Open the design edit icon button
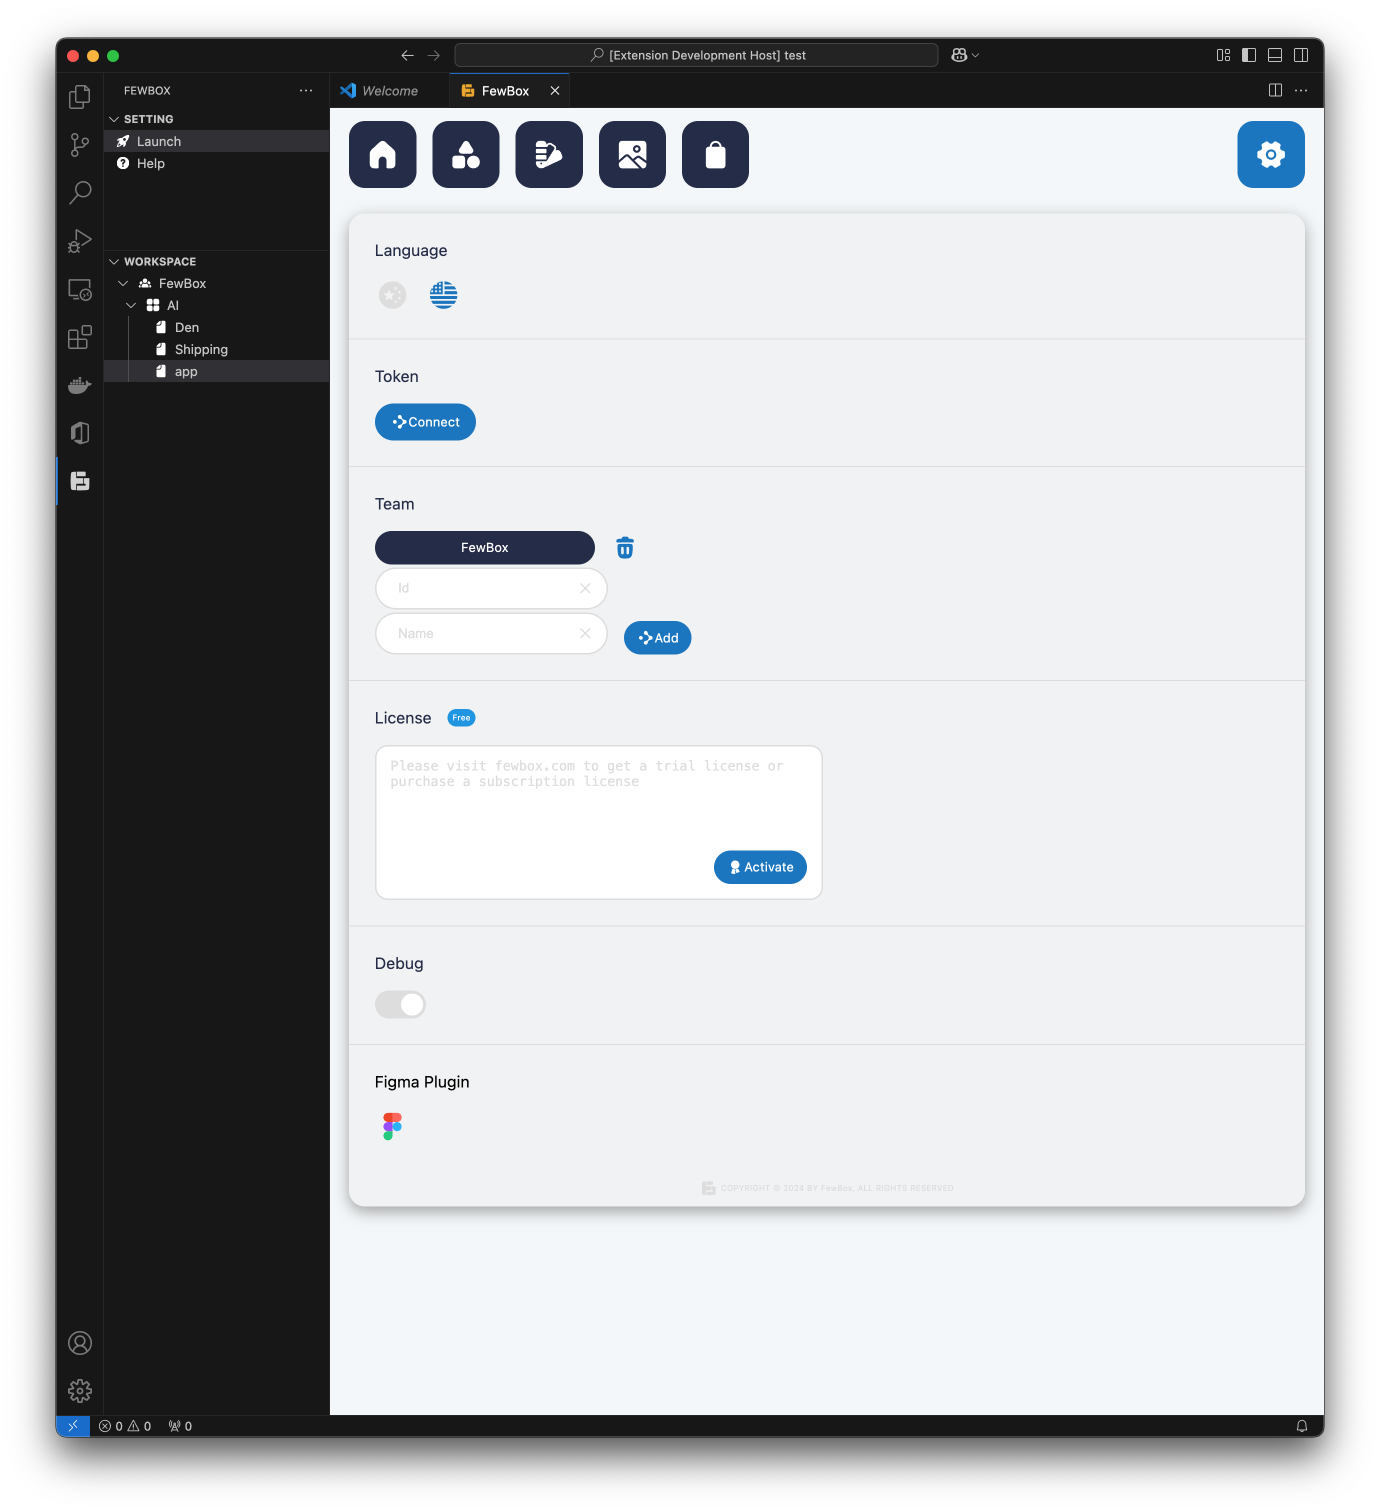The height and width of the screenshot is (1511, 1380). (x=549, y=154)
